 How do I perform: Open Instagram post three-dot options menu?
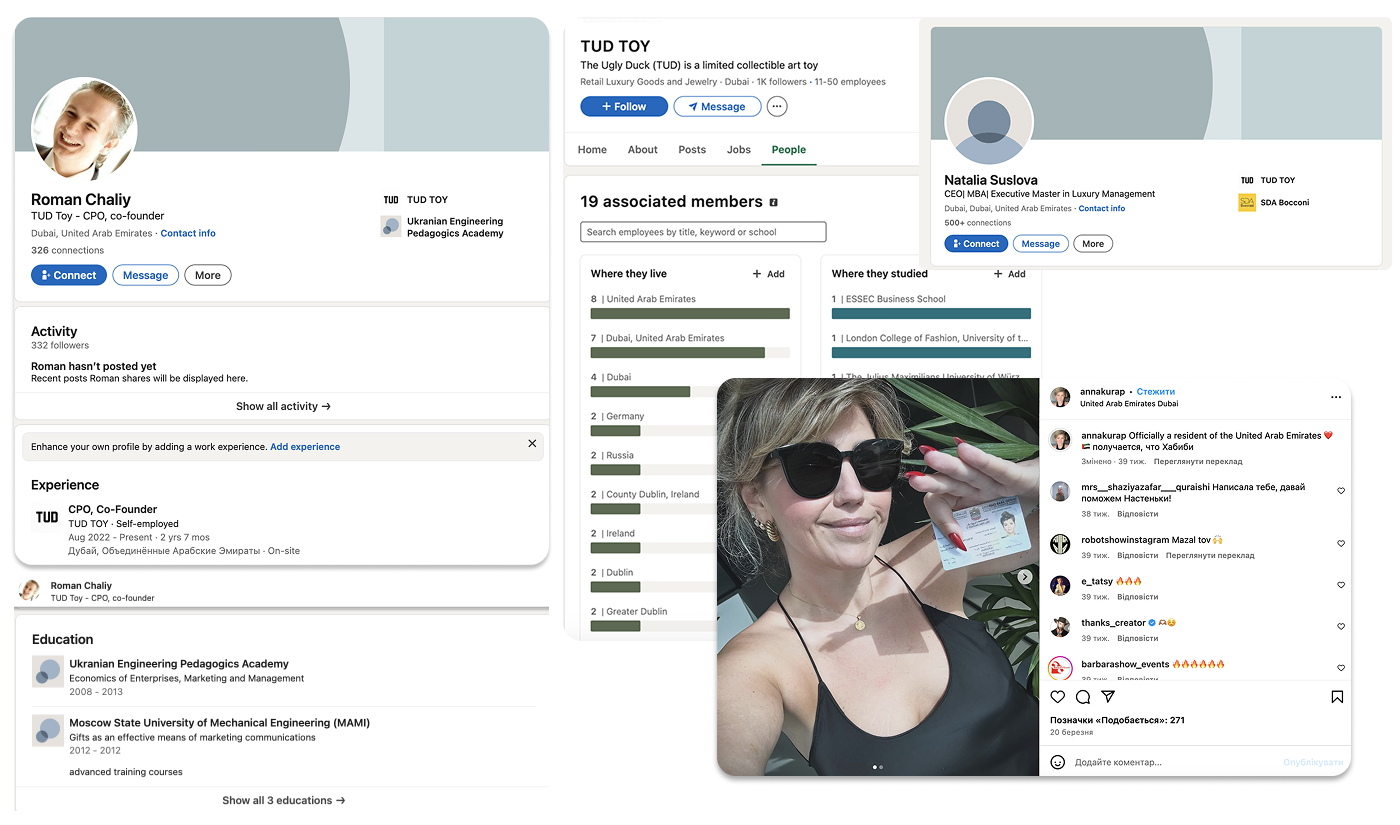click(1336, 397)
